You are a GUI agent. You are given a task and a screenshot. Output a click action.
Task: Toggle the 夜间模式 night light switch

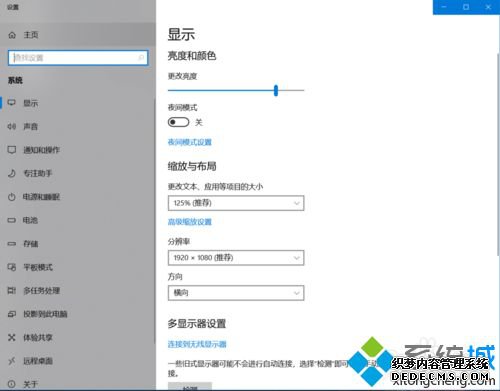coord(178,122)
